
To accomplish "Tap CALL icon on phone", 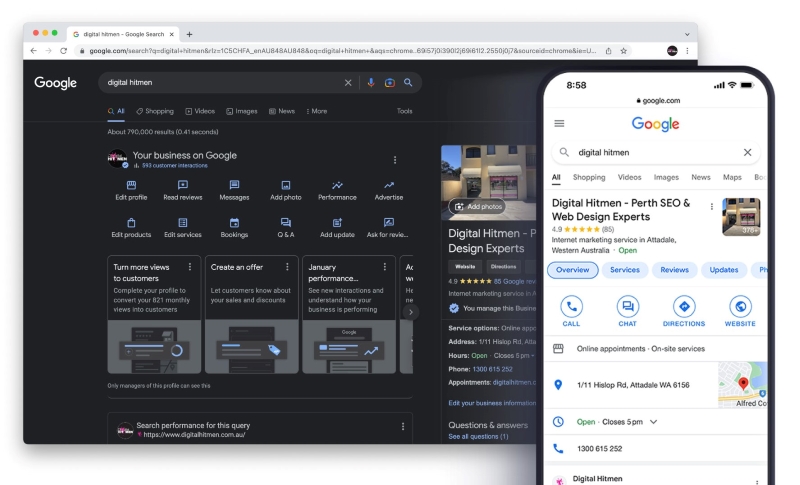I will [571, 307].
